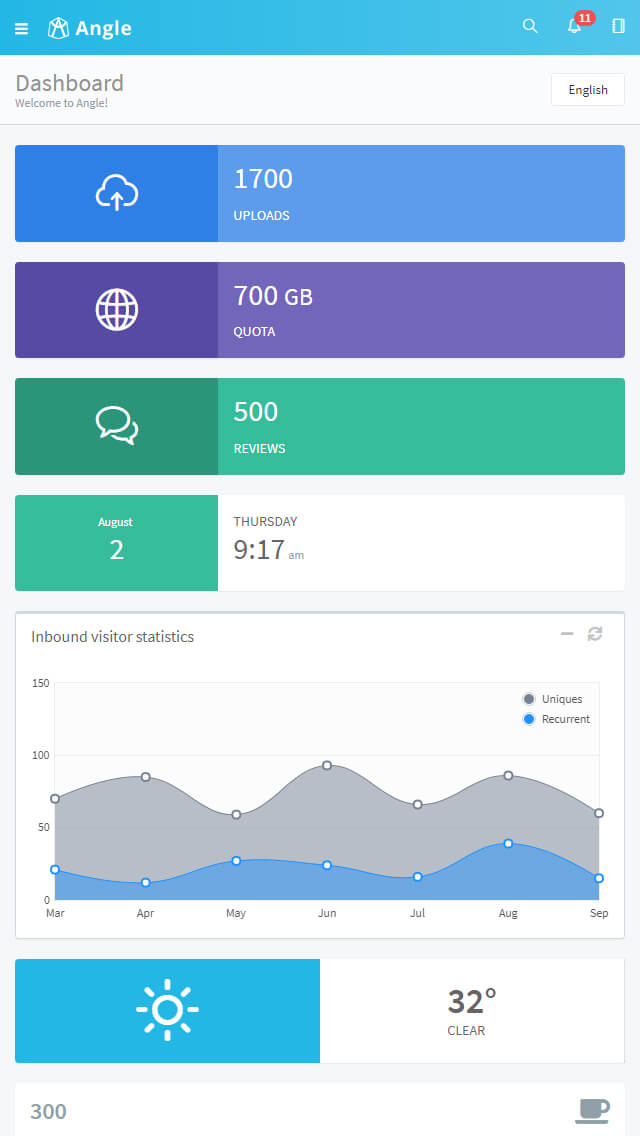The height and width of the screenshot is (1136, 640).
Task: Open notifications bell with 11 badge
Action: 575,26
